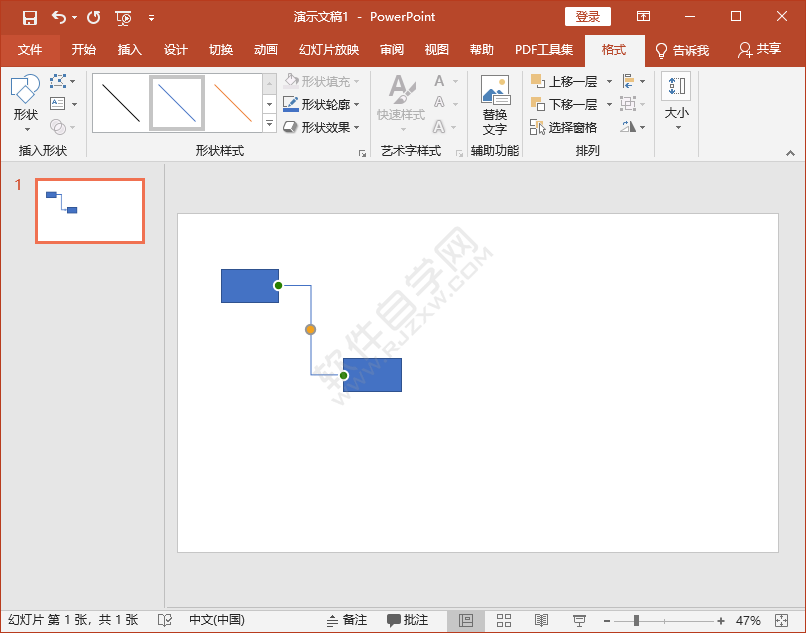This screenshot has height=633, width=806.
Task: Click the 选择窗格 selection pane button
Action: click(x=564, y=127)
